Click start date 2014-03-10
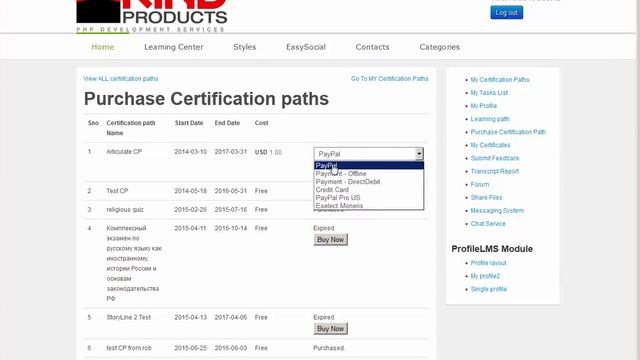The width and height of the screenshot is (640, 360). (x=191, y=151)
